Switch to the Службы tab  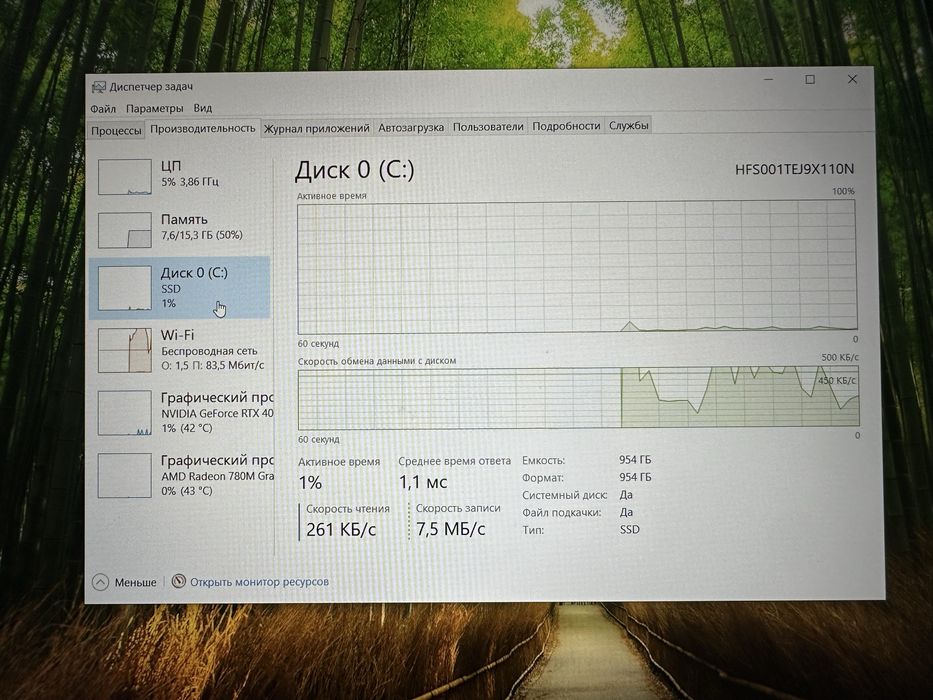[628, 126]
